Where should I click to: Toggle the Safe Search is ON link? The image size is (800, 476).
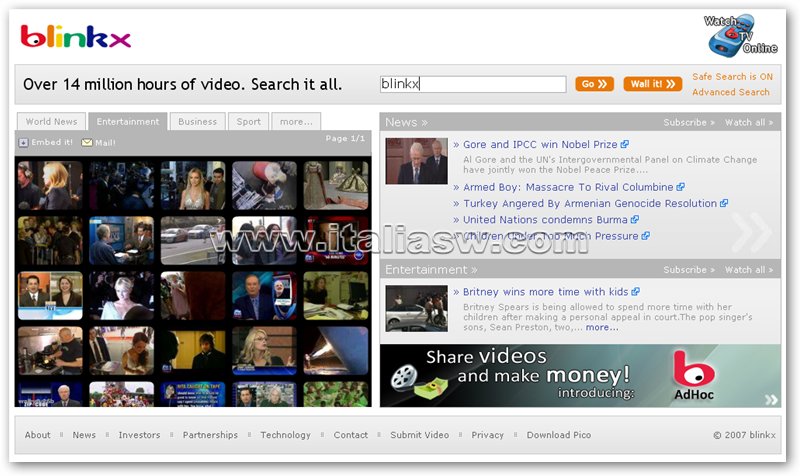[x=732, y=77]
